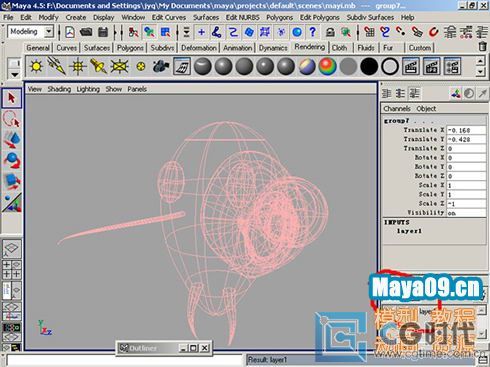Activate the Rotate tool sphere icon

(12, 160)
